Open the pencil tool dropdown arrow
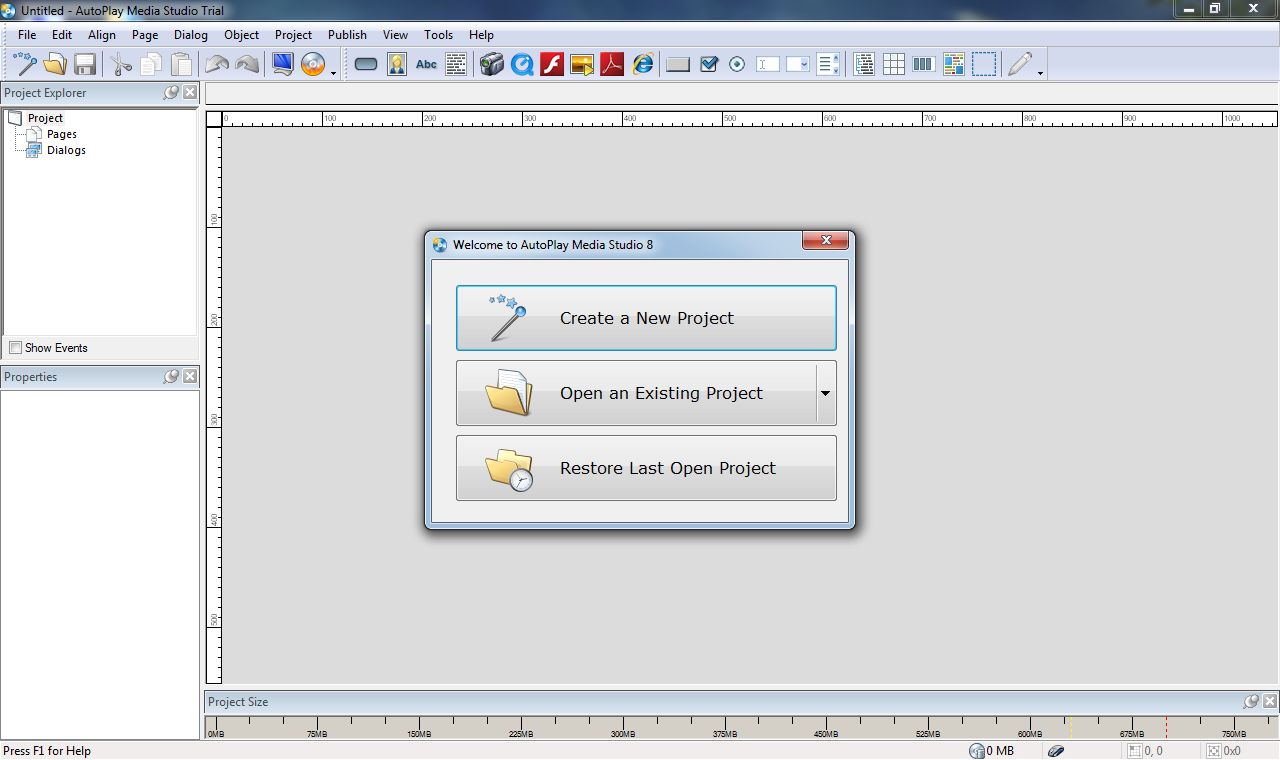 1040,72
